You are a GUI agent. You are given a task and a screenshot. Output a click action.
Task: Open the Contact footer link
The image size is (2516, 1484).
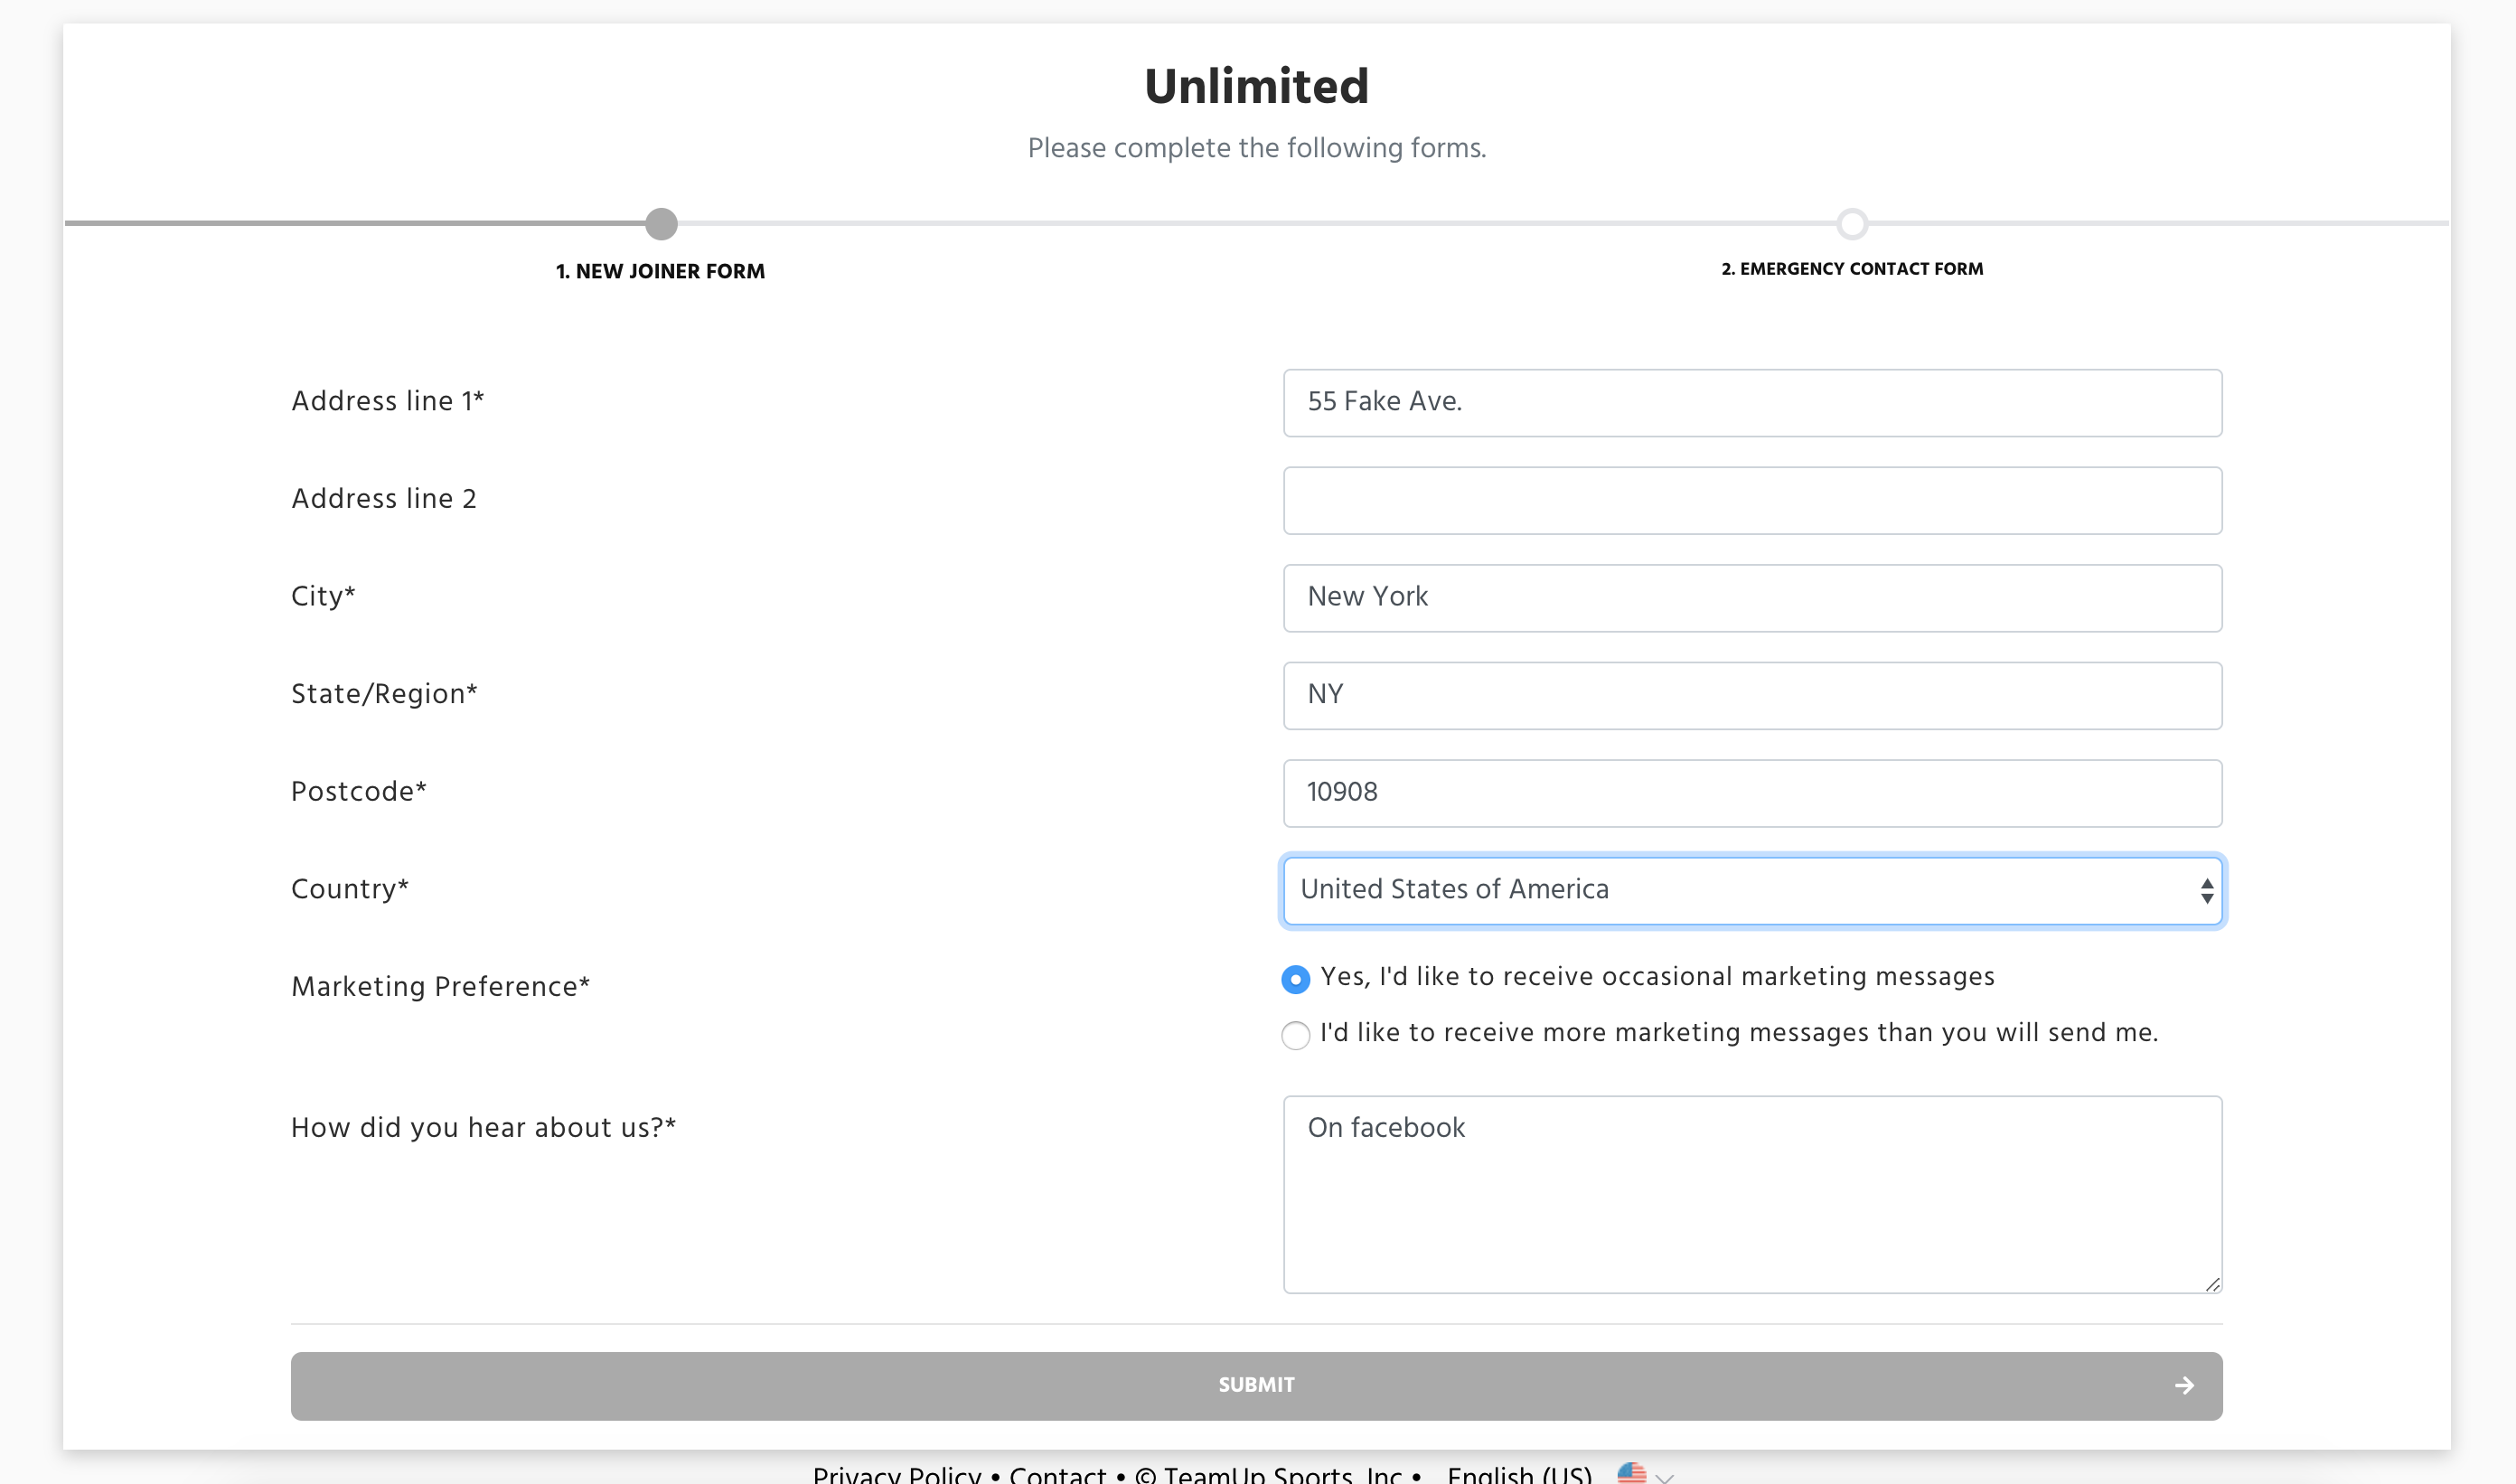[x=1057, y=1474]
